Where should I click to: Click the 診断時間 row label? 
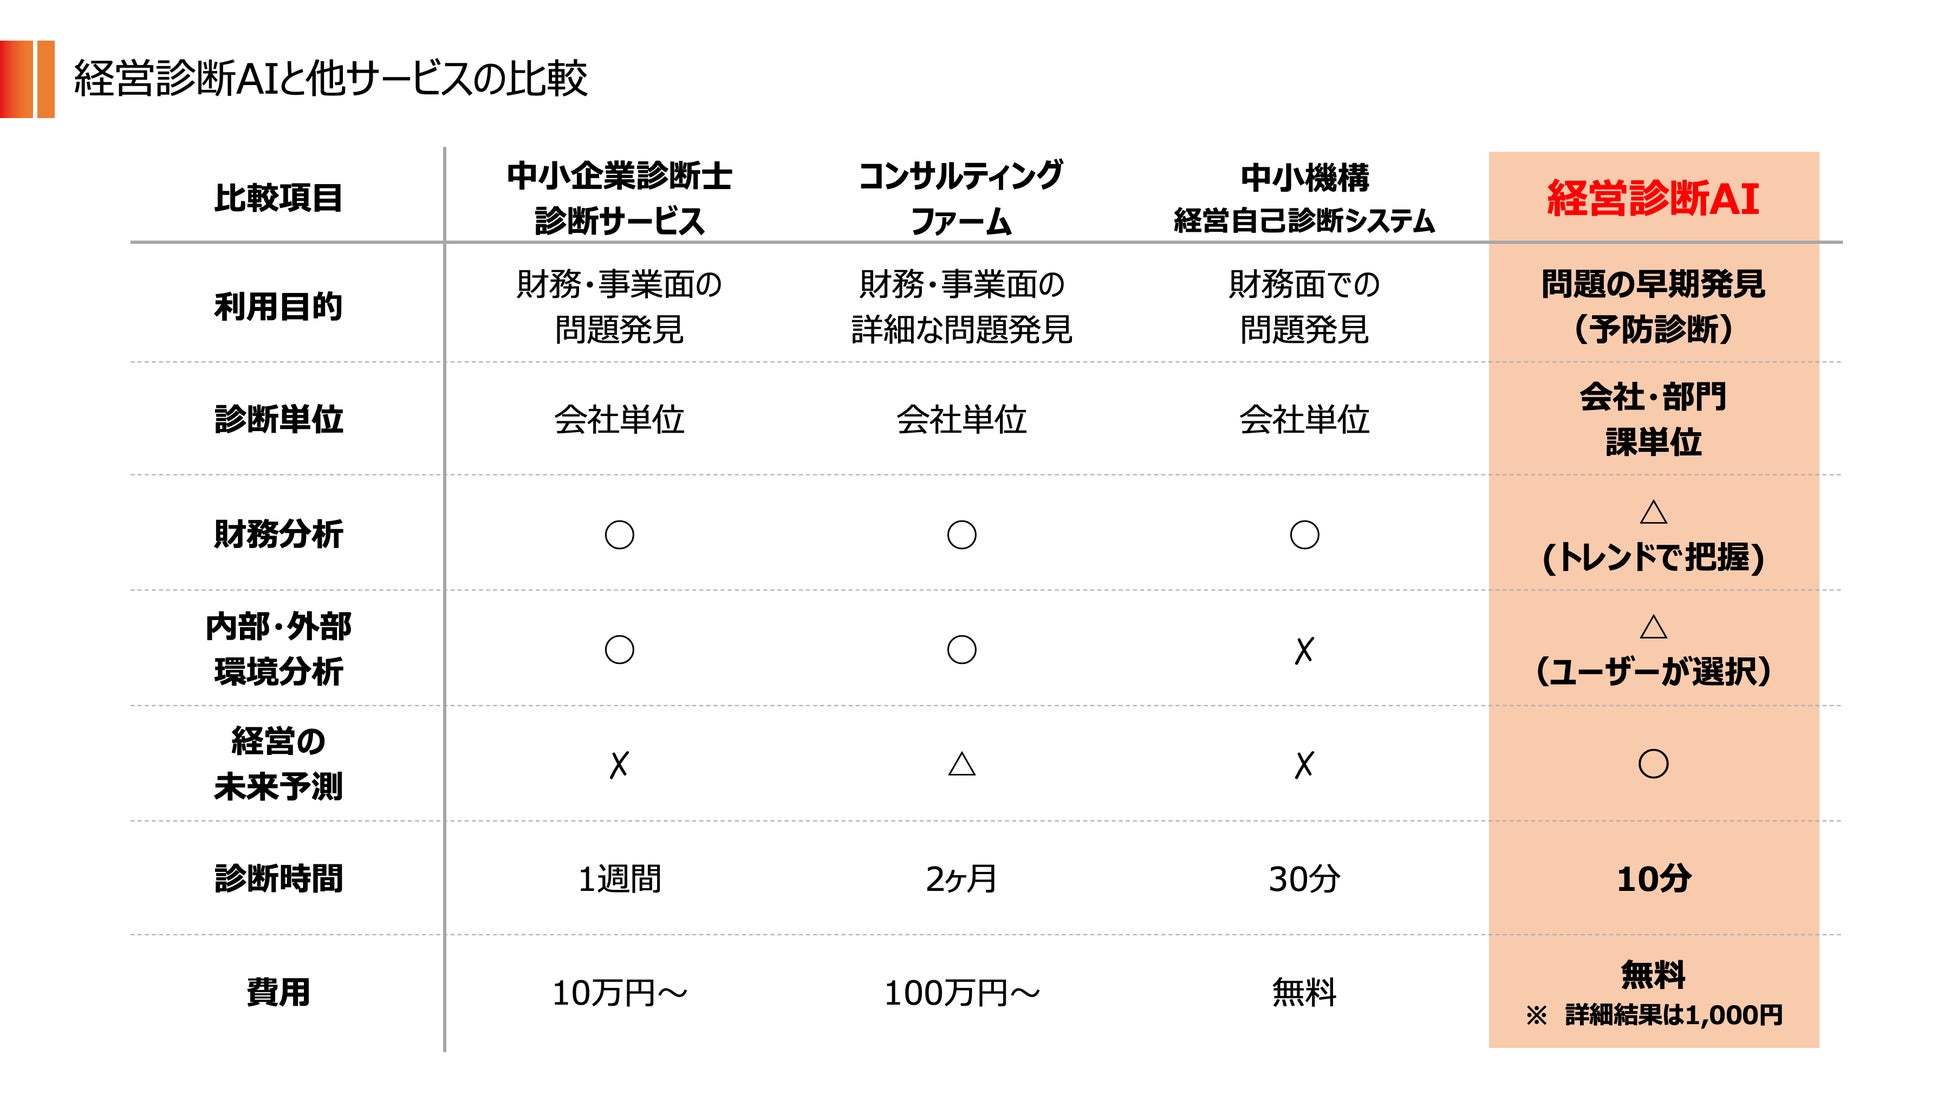(278, 879)
